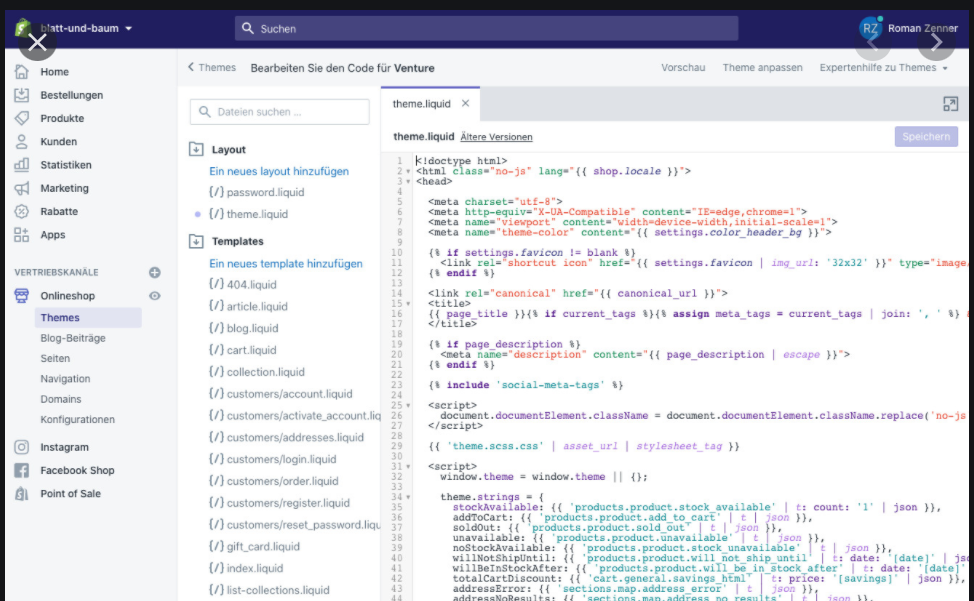Click the Home house icon
Image resolution: width=974 pixels, height=601 pixels.
tap(22, 71)
